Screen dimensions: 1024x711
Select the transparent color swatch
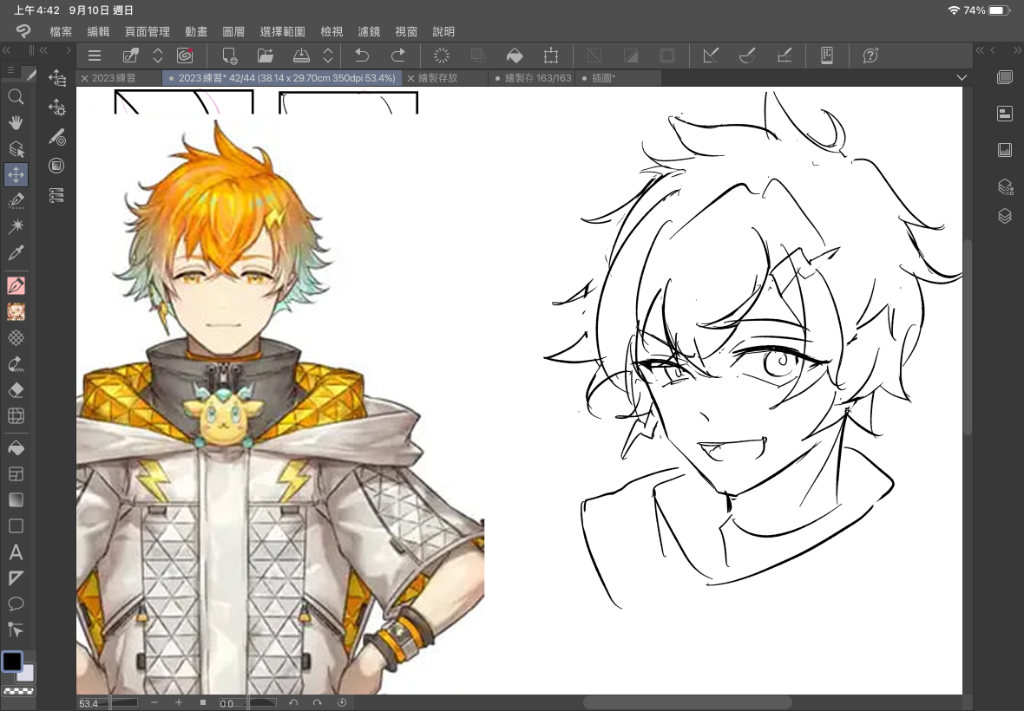pos(18,691)
